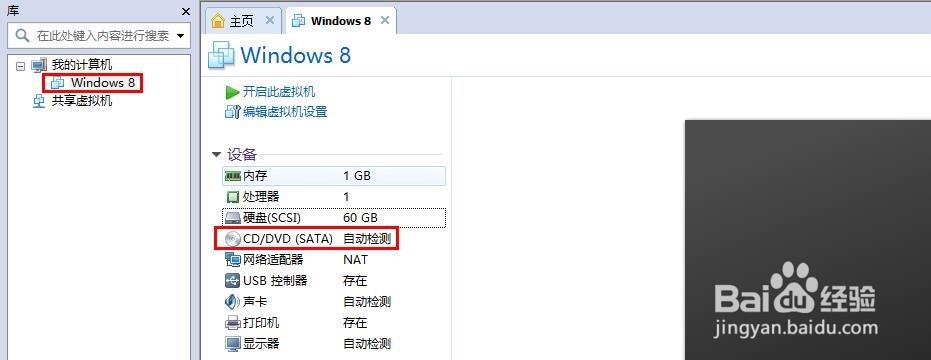Viewport: 931px width, 360px height.
Task: Select the printer (打印机) device icon
Action: (x=232, y=323)
